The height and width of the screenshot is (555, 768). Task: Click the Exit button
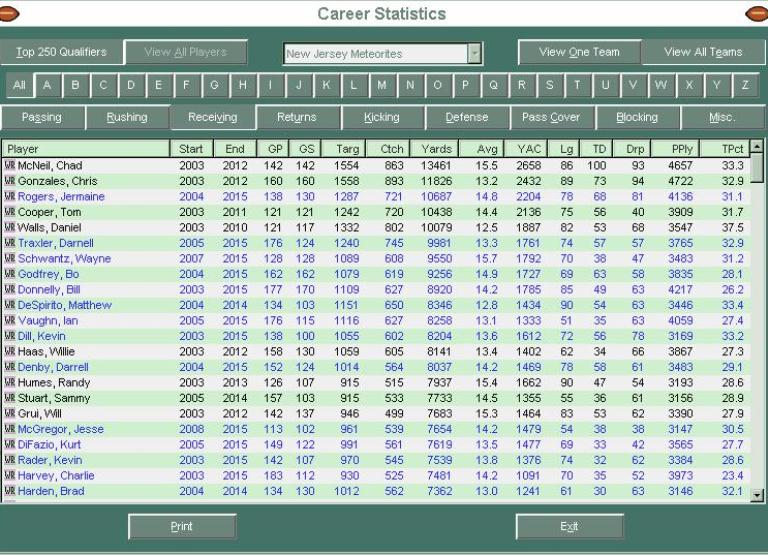pyautogui.click(x=569, y=526)
